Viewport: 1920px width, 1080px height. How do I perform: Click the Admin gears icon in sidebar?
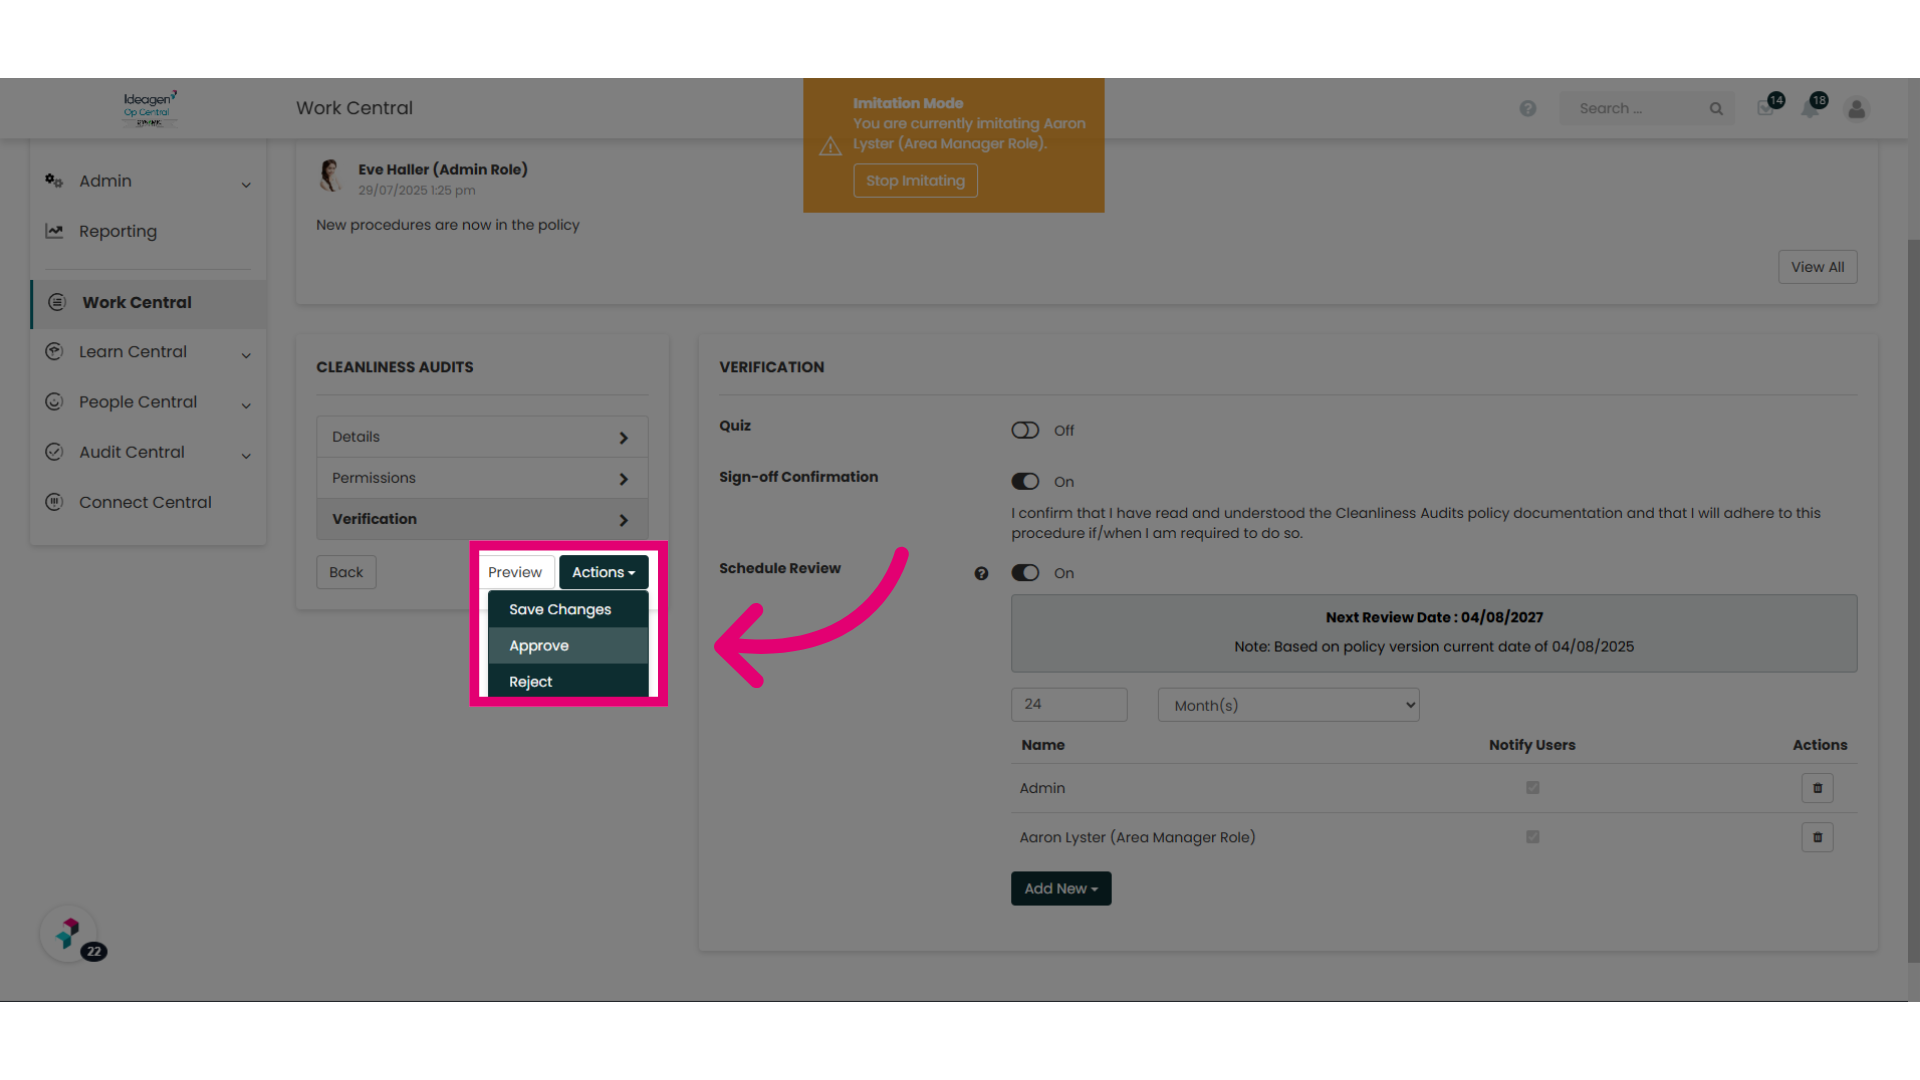54,180
